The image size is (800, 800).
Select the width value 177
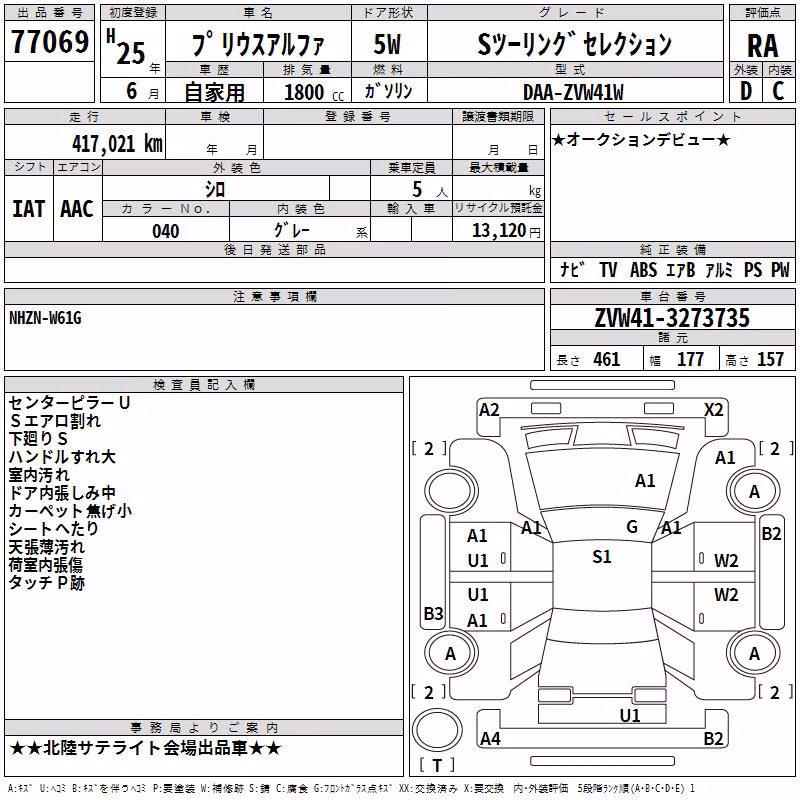click(x=690, y=359)
